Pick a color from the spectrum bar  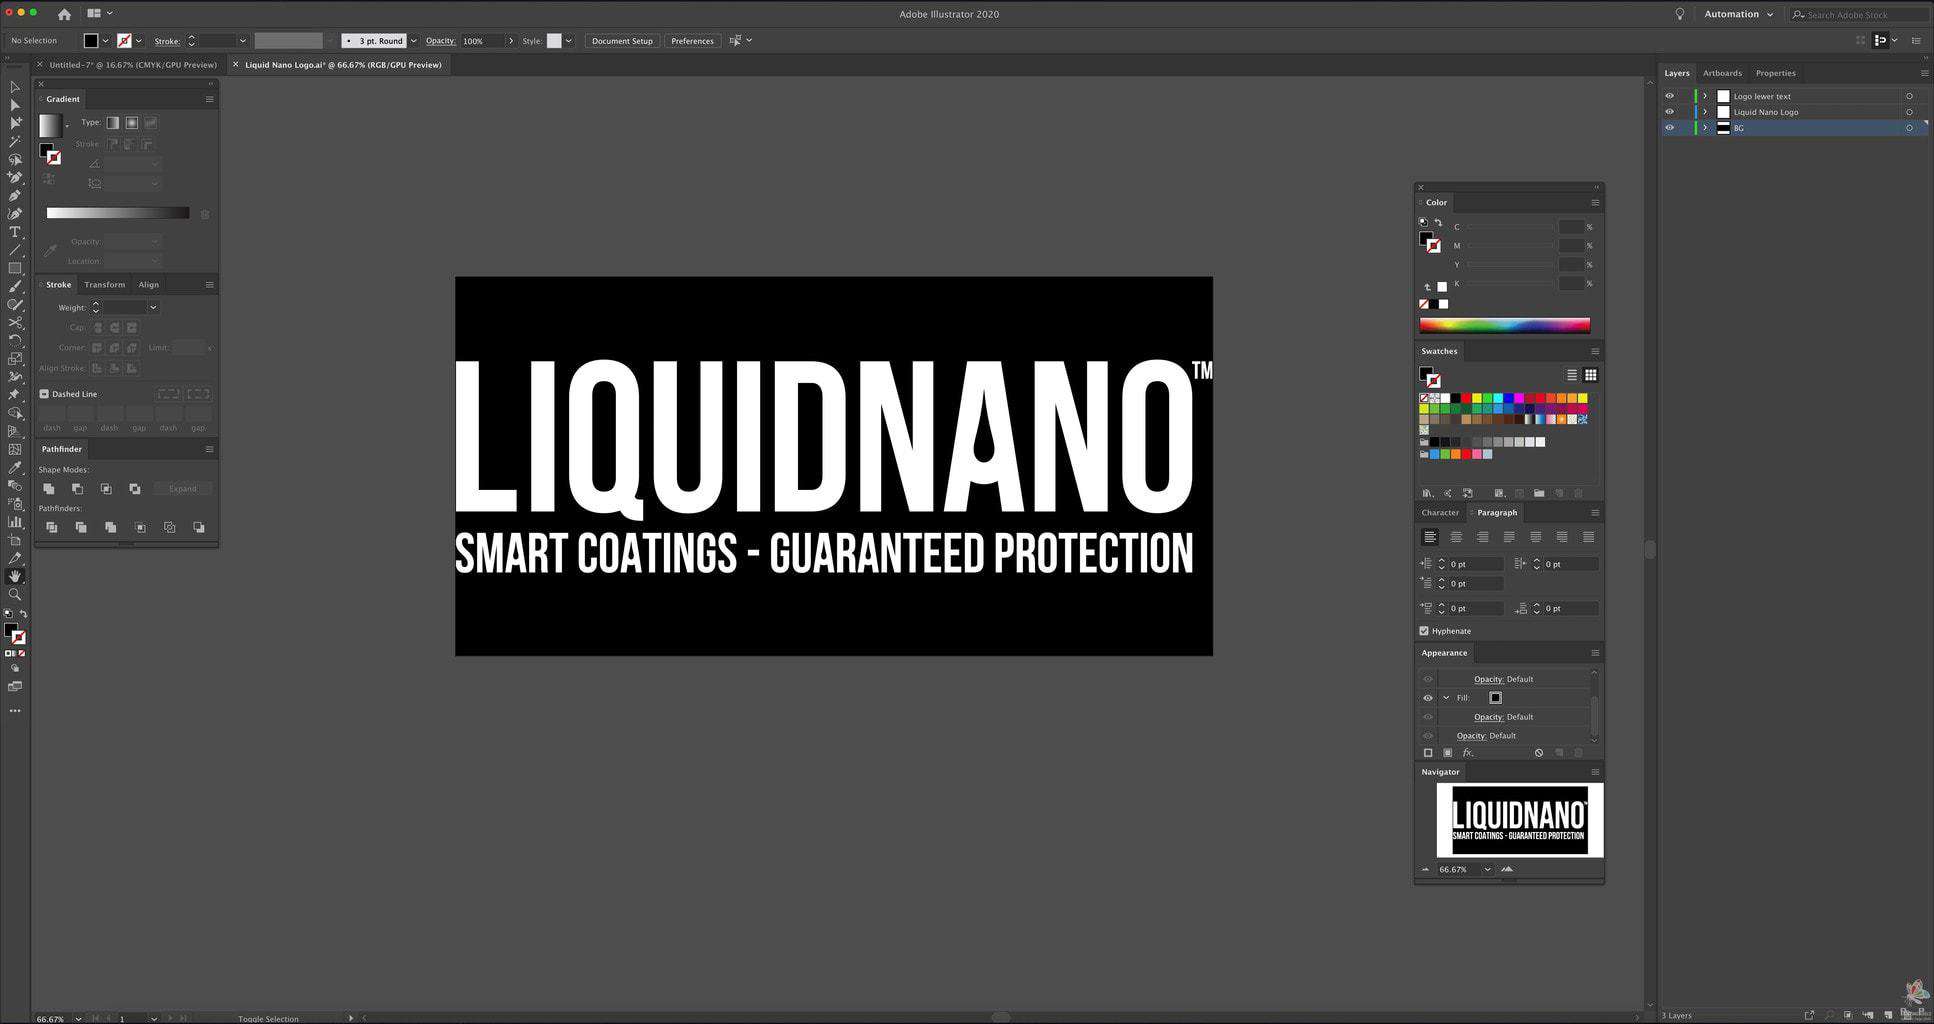tap(1504, 325)
